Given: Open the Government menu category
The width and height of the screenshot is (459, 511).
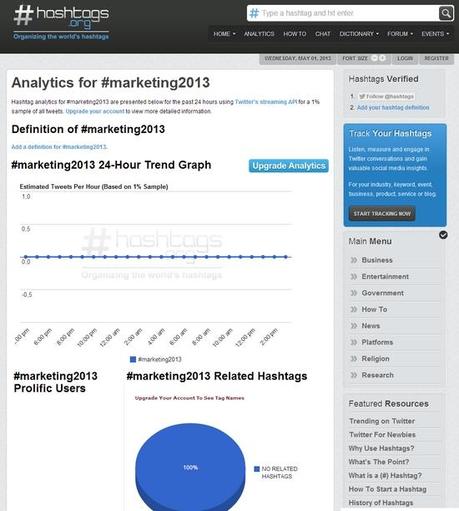Looking at the screenshot, I should click(383, 293).
